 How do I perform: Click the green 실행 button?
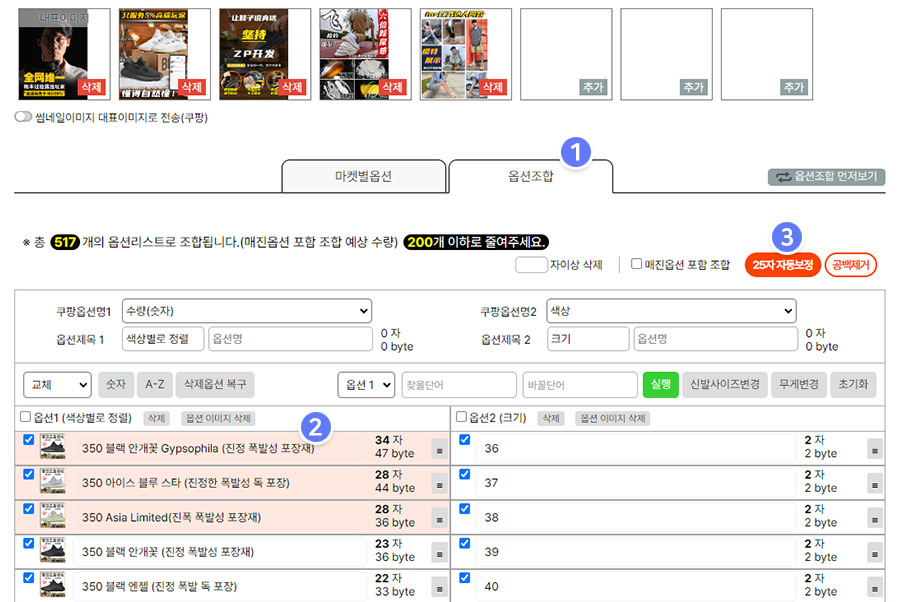pyautogui.click(x=661, y=384)
